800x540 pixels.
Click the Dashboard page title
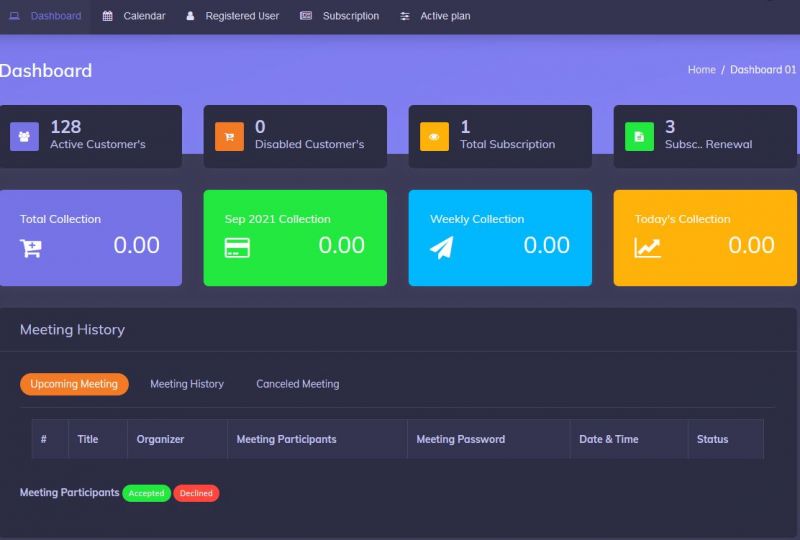46,70
